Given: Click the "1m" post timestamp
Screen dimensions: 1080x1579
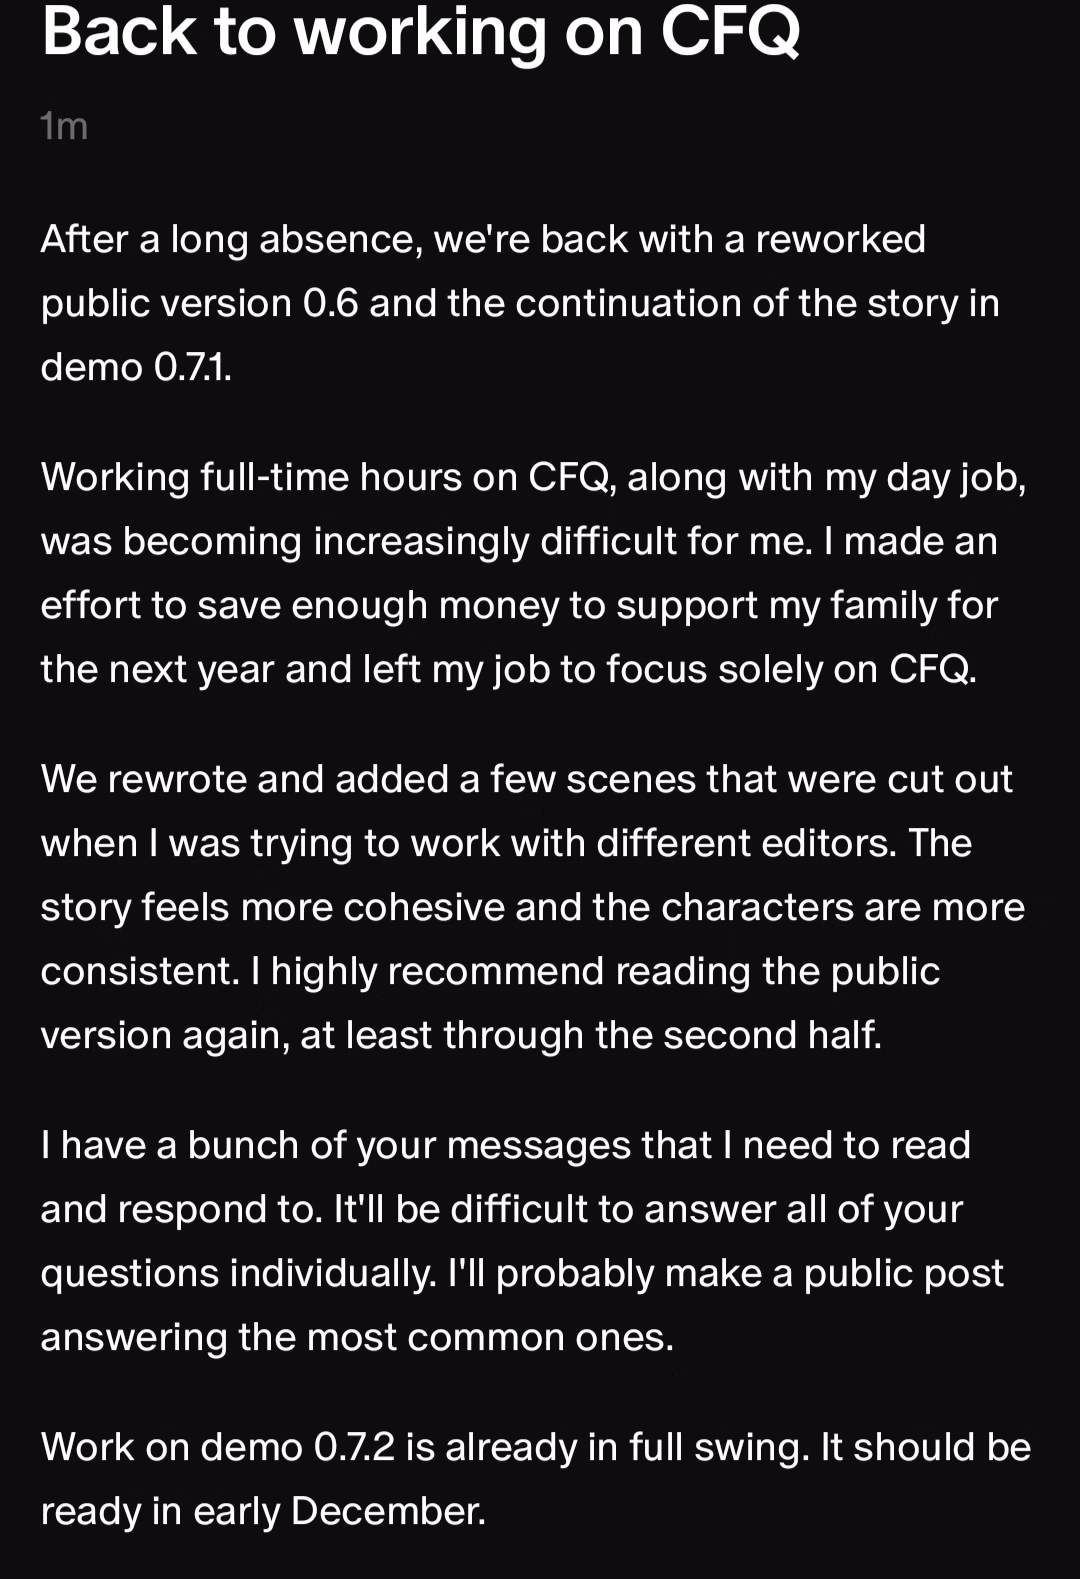Looking at the screenshot, I should click(64, 127).
